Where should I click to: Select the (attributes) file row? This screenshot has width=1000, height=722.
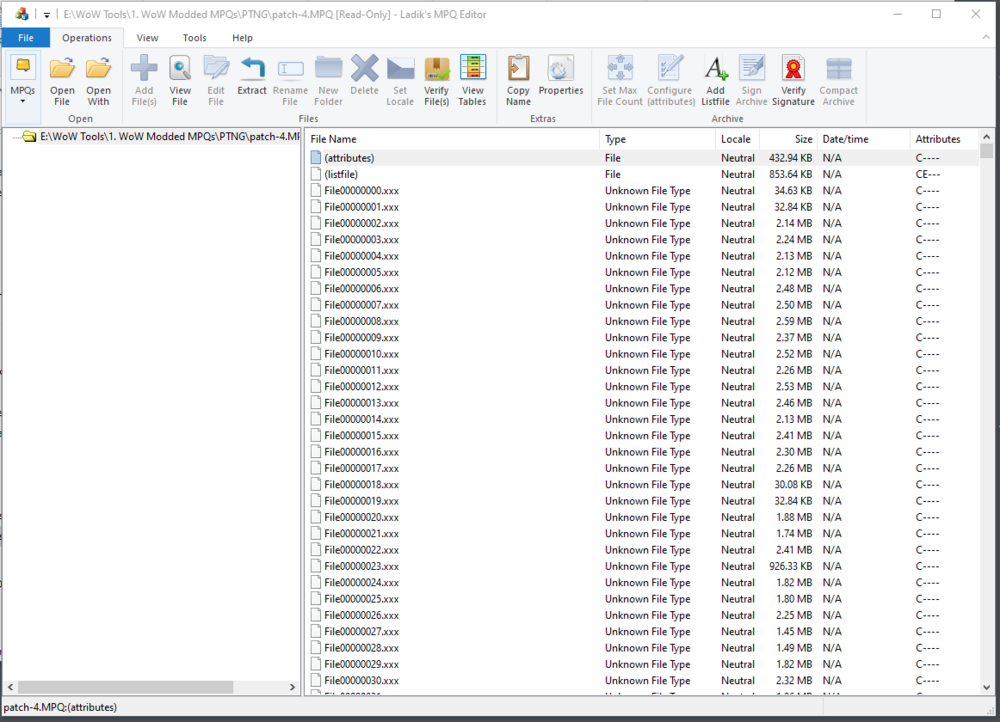[642, 158]
